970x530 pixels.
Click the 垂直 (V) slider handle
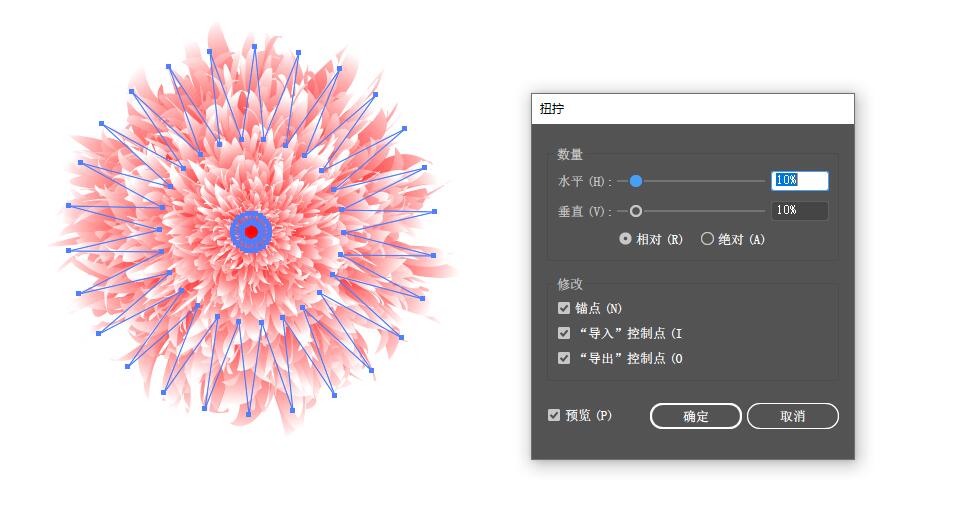coord(635,211)
